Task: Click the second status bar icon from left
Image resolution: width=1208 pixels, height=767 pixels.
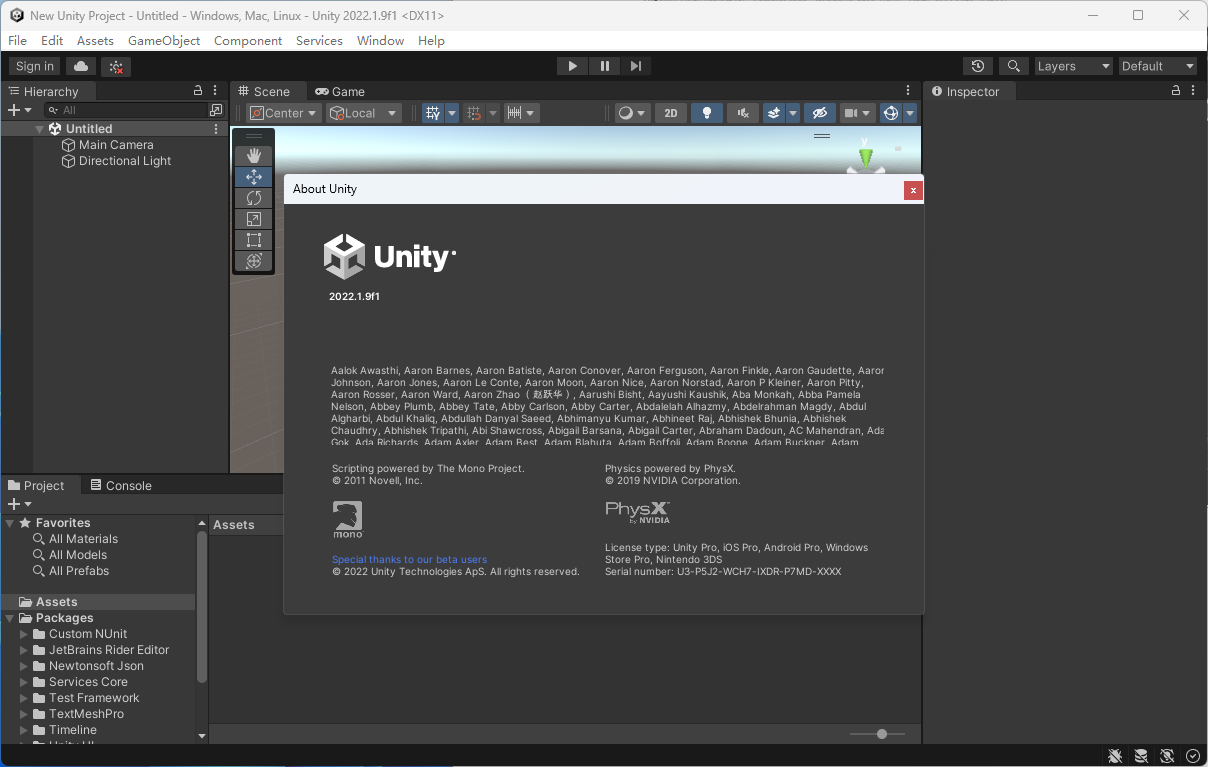Action: (1141, 756)
